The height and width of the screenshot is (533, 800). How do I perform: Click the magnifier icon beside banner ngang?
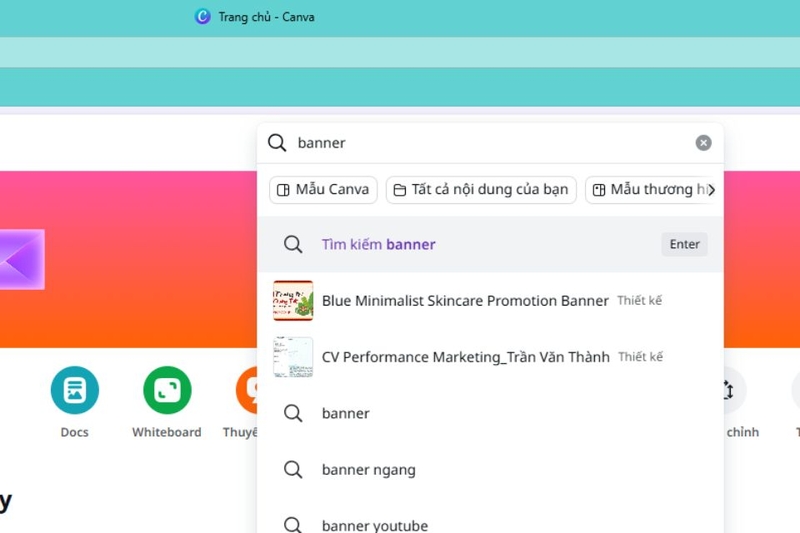pyautogui.click(x=293, y=469)
